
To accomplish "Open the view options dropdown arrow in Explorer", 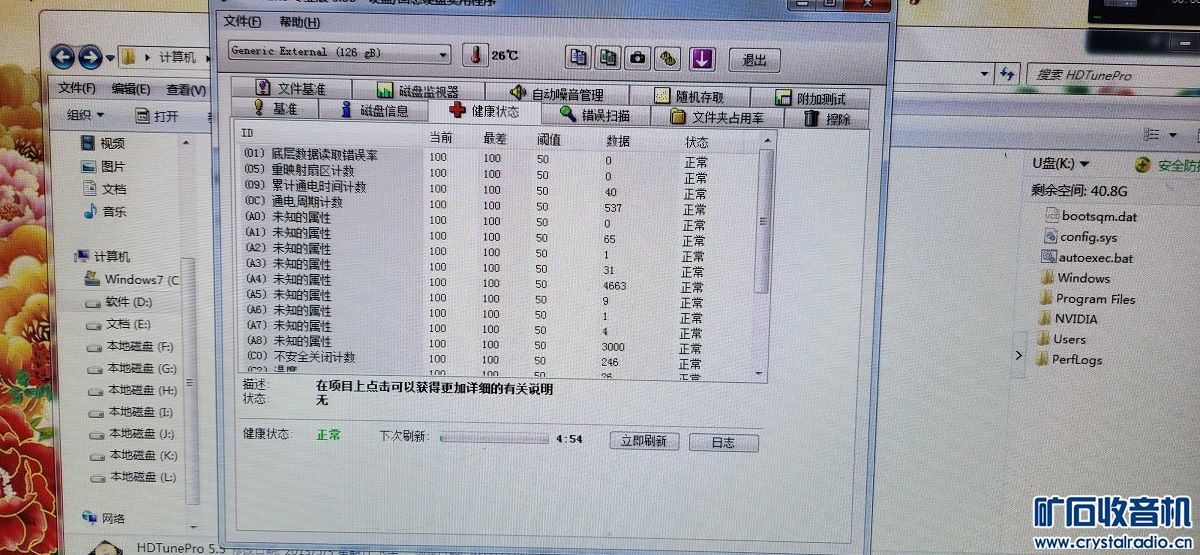I will (1172, 135).
